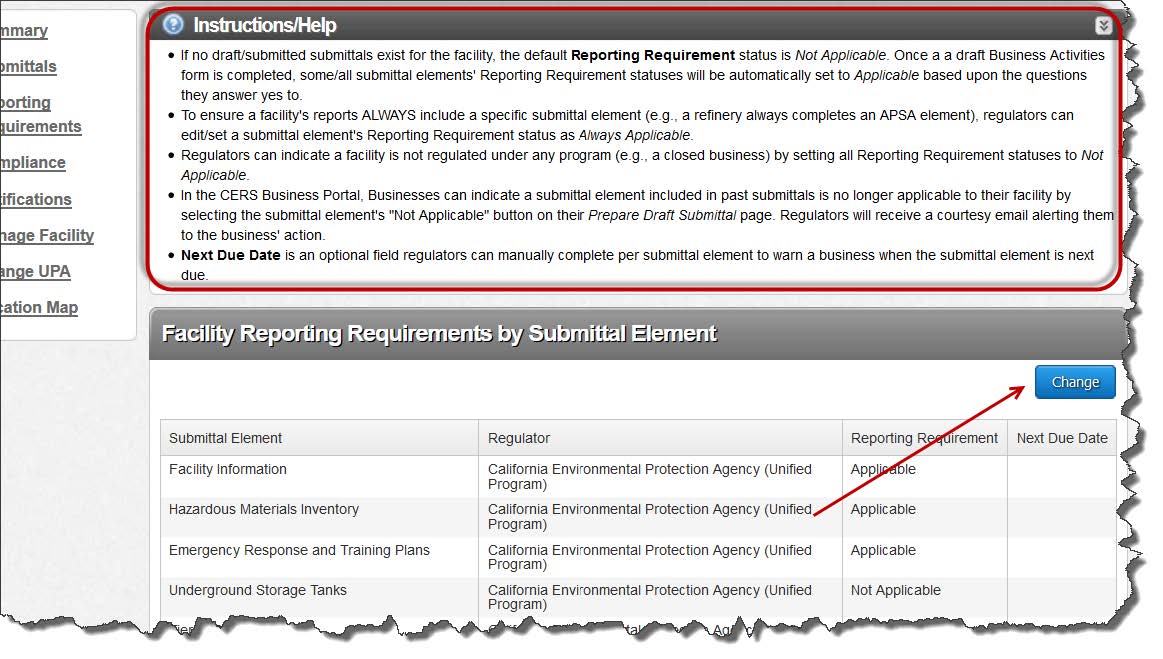
Task: Click the Next Due Date column header
Action: coord(1061,438)
